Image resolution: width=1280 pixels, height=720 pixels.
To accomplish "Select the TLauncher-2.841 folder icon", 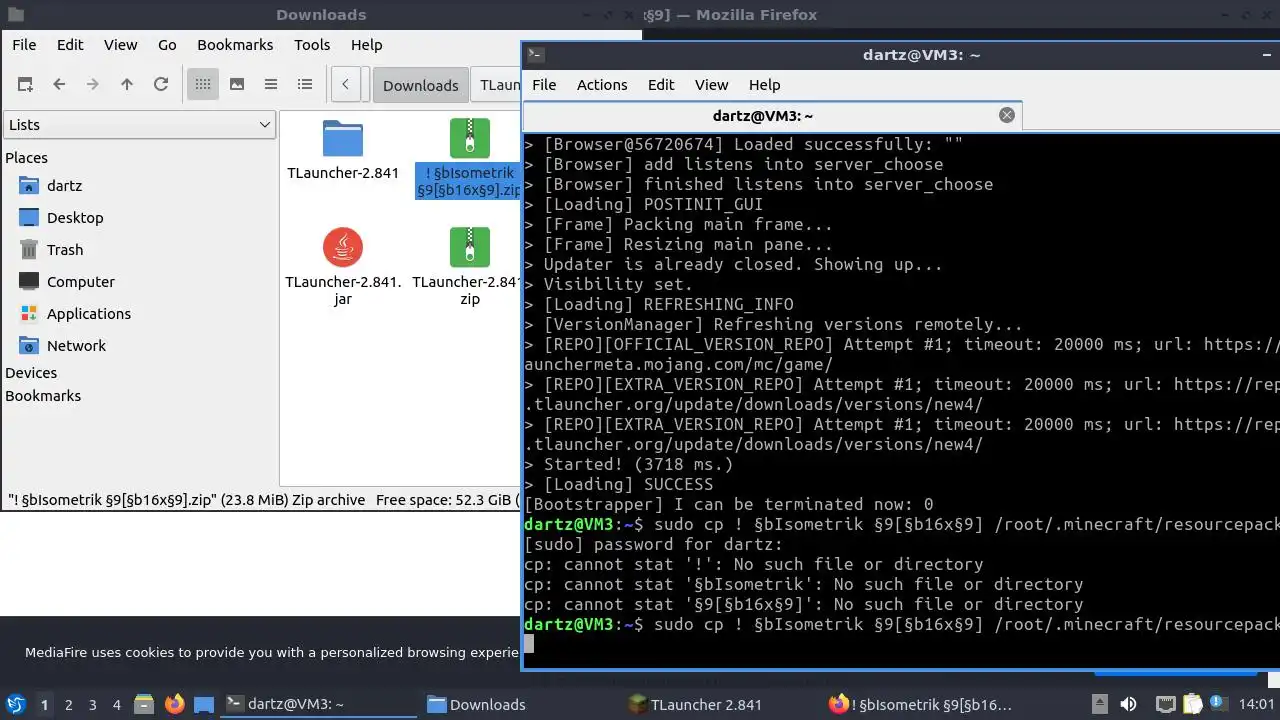I will pos(343,140).
